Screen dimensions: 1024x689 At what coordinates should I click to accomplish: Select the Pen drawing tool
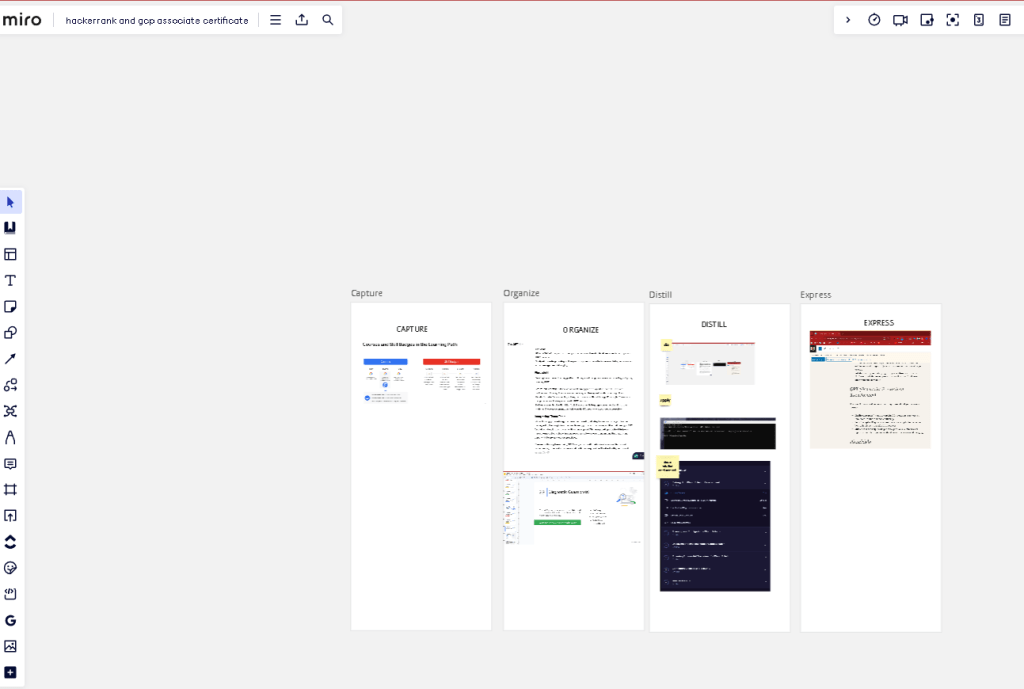[10, 437]
